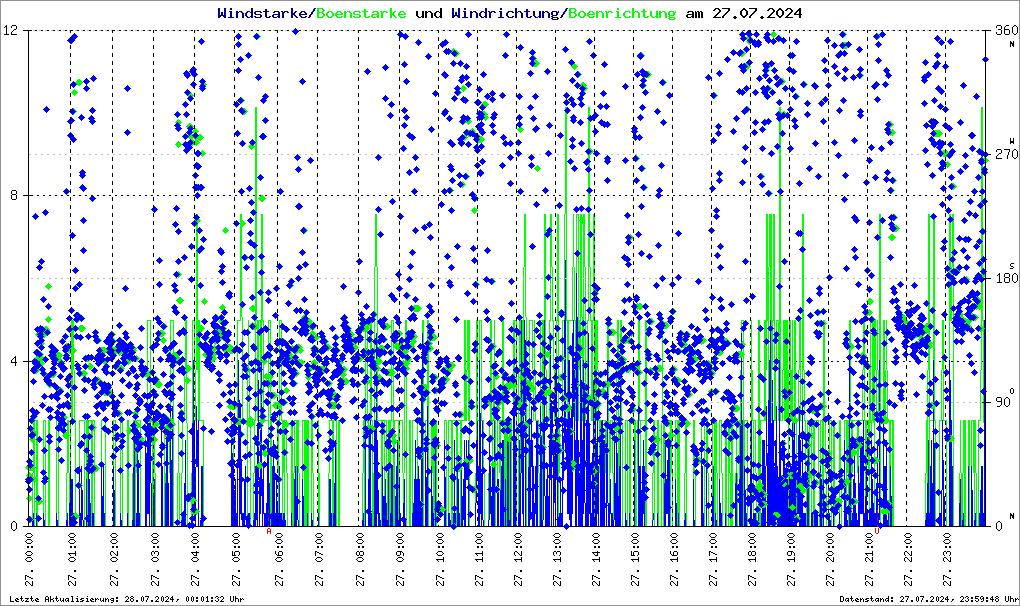Click the date '27.07.2024' in the title

coord(757,13)
